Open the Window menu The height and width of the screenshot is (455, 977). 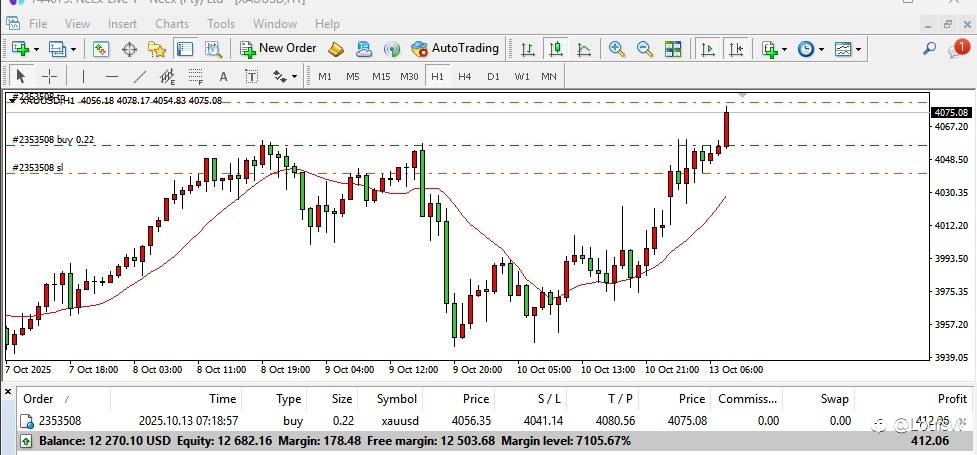(275, 24)
